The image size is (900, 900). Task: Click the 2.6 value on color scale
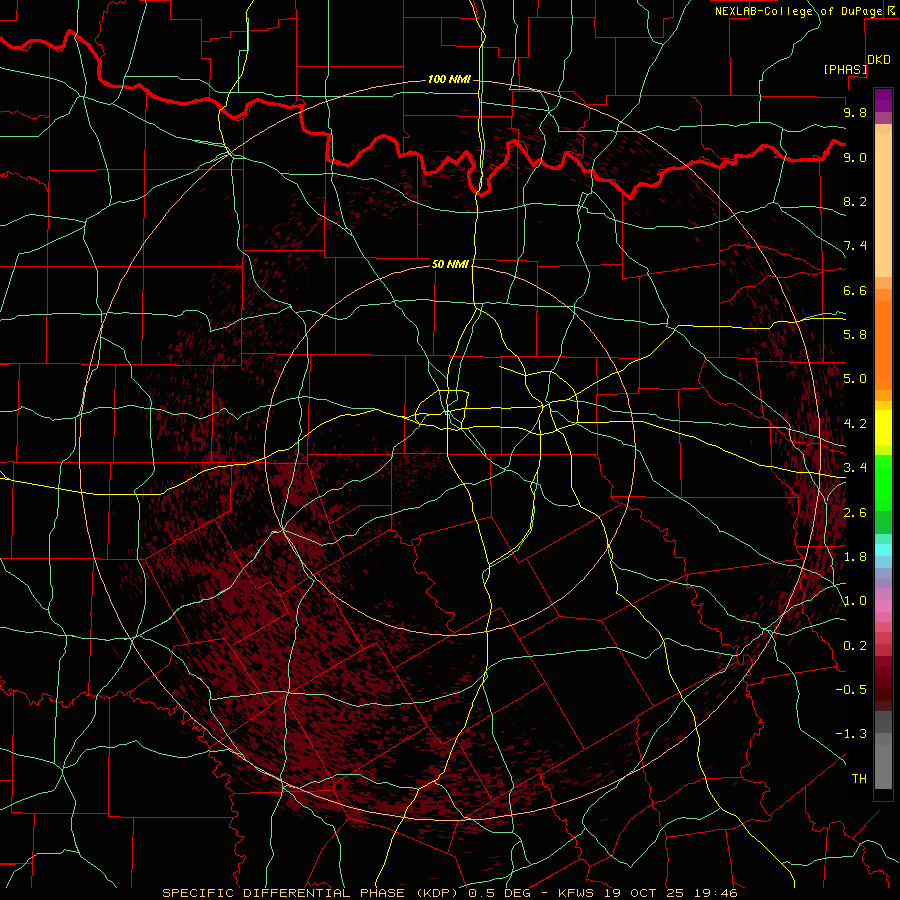tap(855, 513)
